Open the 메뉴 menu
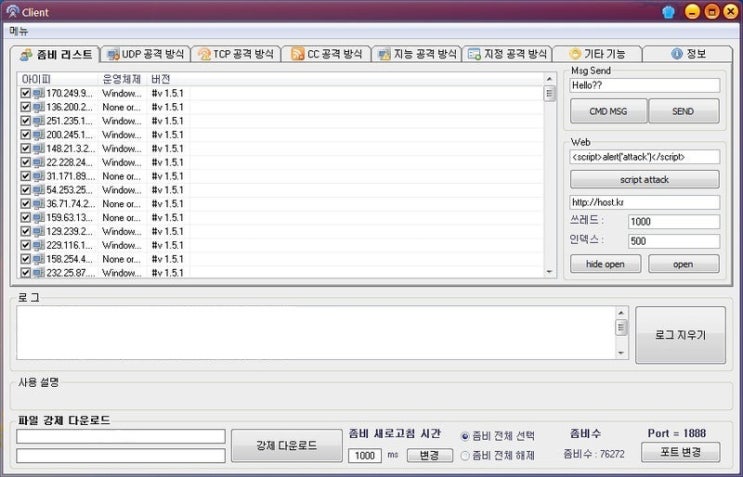 [19, 31]
